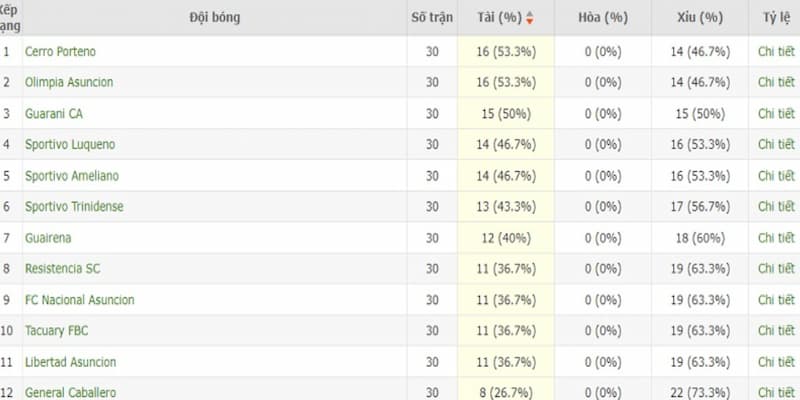Open Sportivo Luqueno team link
The image size is (800, 400).
[x=70, y=144]
